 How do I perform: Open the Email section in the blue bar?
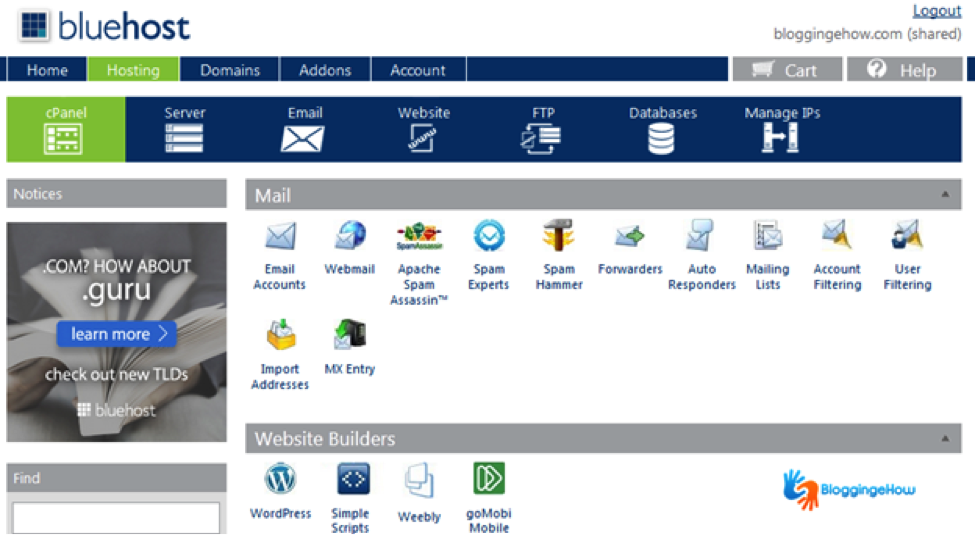[x=304, y=129]
